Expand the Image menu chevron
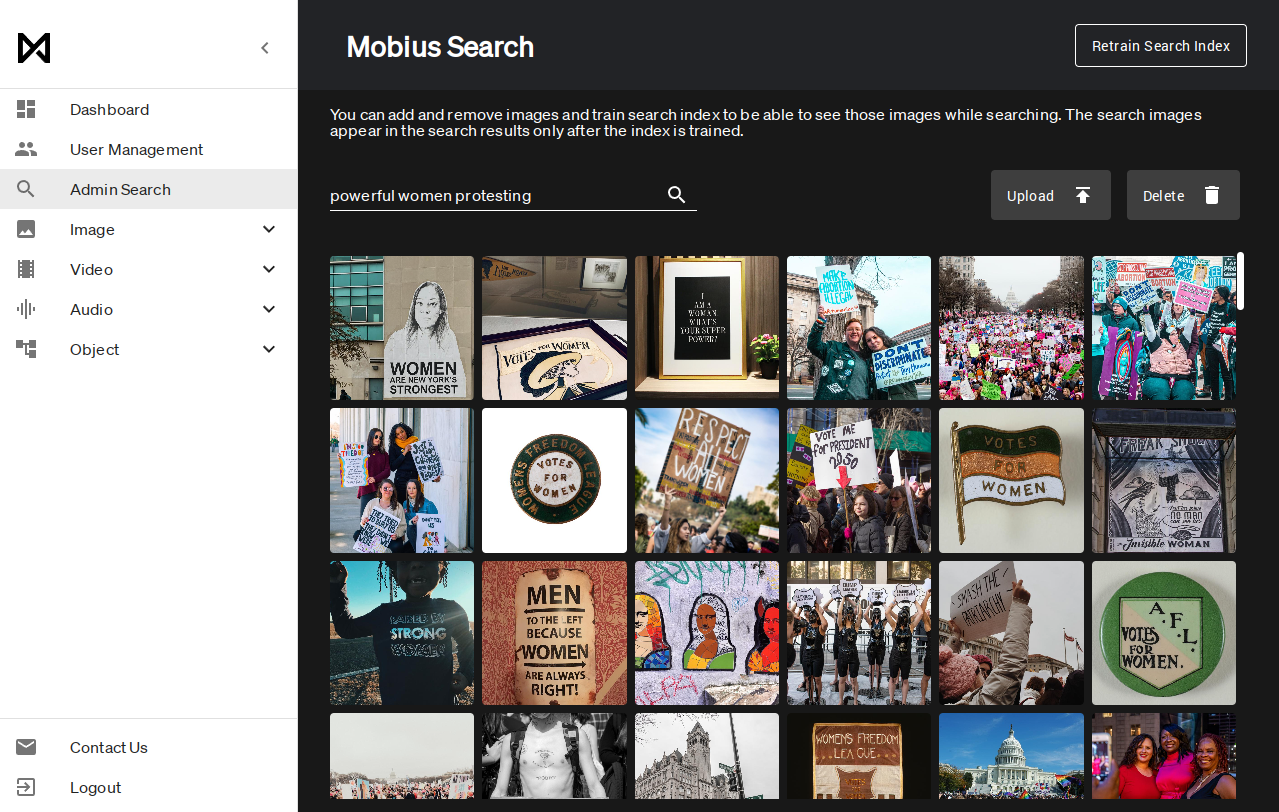Image resolution: width=1279 pixels, height=812 pixels. (269, 230)
